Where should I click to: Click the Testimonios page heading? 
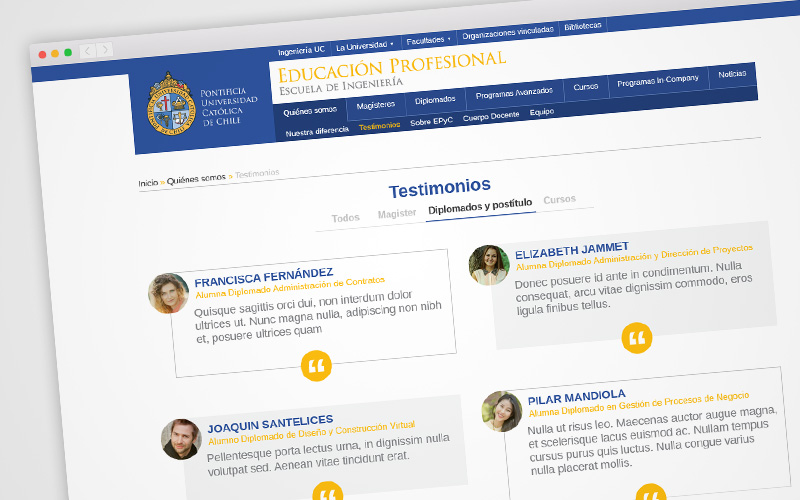click(439, 187)
